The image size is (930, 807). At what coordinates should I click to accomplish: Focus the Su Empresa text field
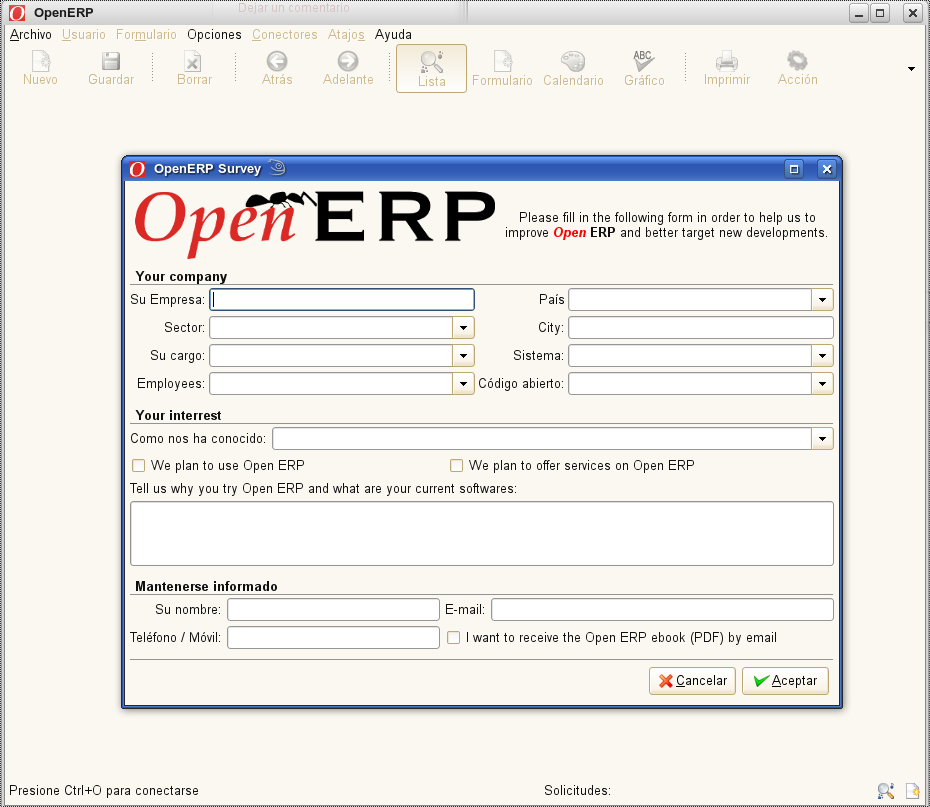[342, 299]
